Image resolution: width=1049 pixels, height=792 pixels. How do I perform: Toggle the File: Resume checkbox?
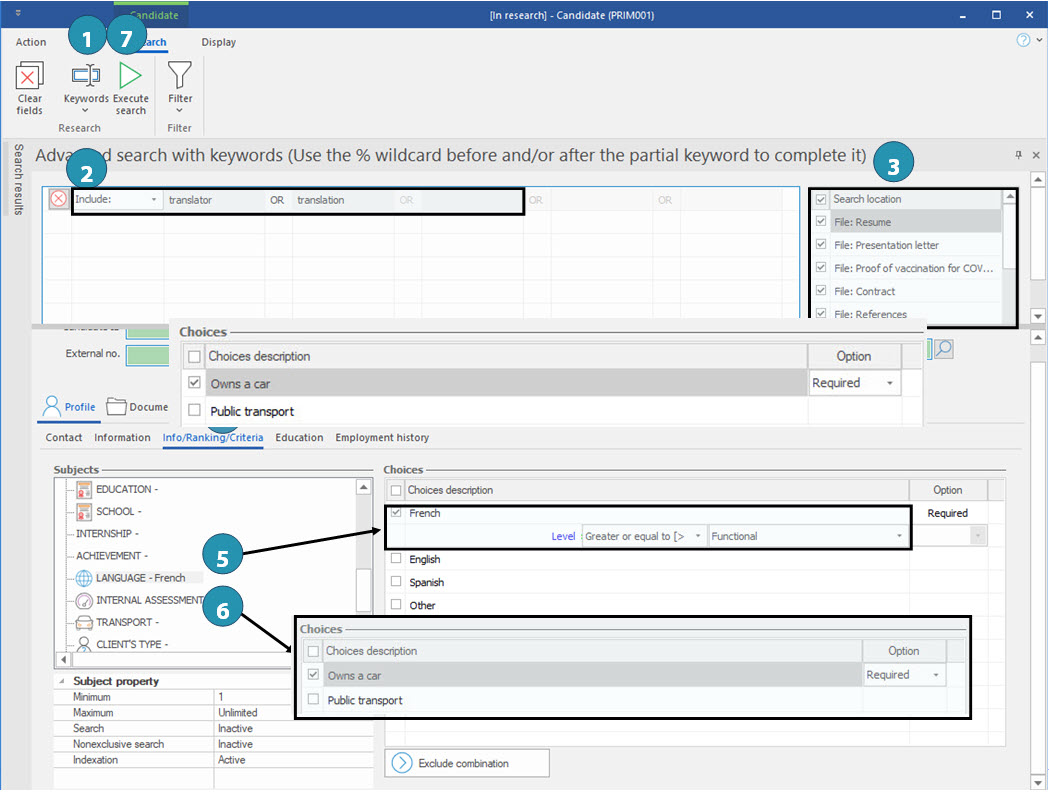click(x=821, y=222)
